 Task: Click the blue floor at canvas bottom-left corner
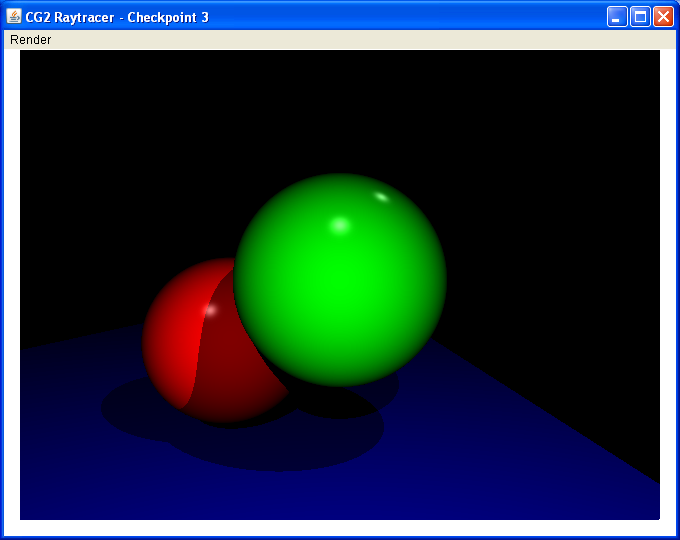(x=40, y=500)
